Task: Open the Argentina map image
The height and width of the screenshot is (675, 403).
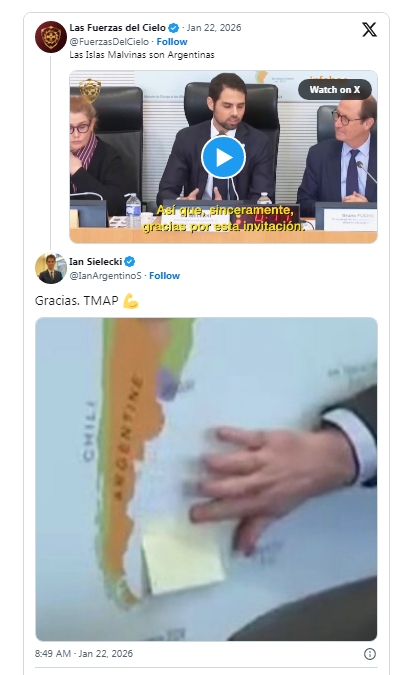Action: [x=206, y=479]
